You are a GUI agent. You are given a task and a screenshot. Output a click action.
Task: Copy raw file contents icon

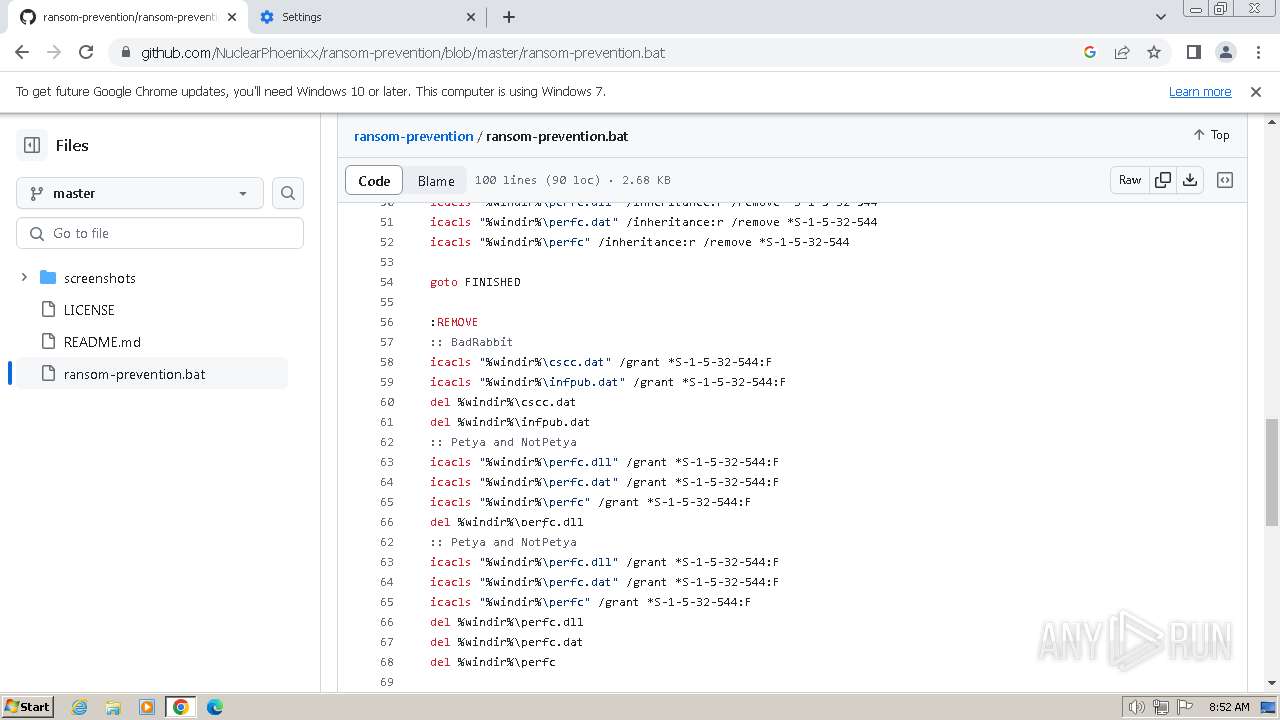tap(1162, 180)
